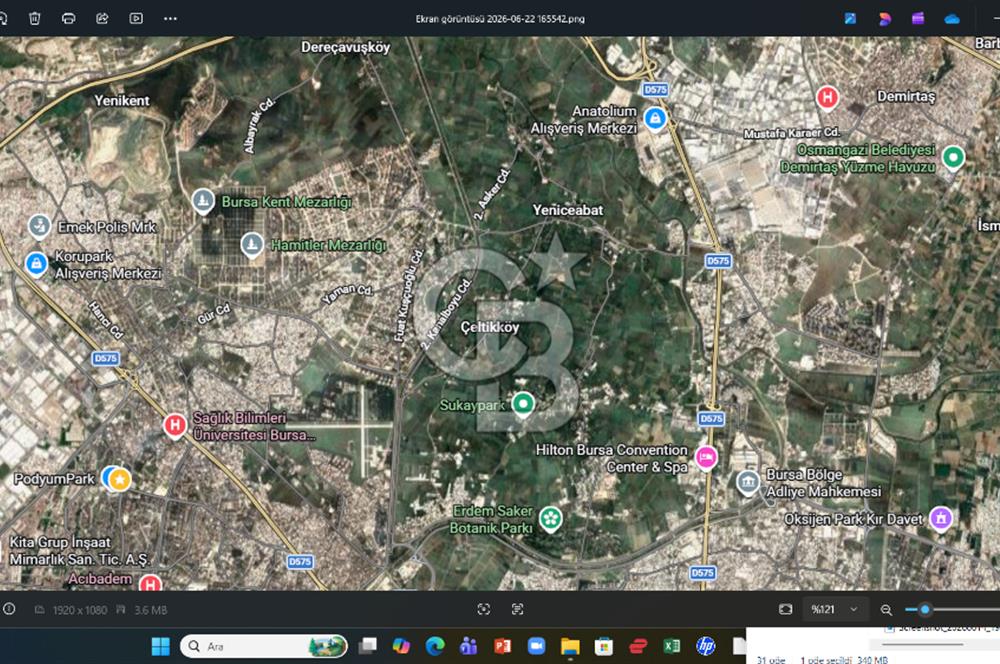Click the image dimensions 1920 x 1080 text
This screenshot has height=664, width=1000.
click(x=80, y=610)
